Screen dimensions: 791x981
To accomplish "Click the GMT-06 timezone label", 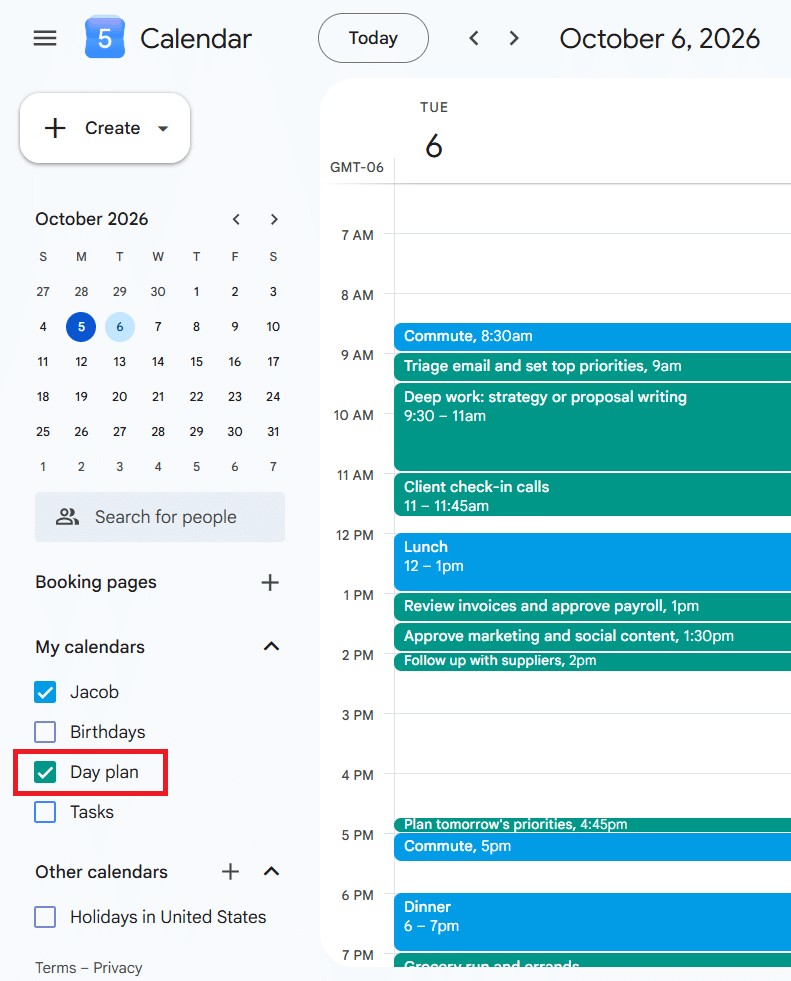I will click(357, 168).
